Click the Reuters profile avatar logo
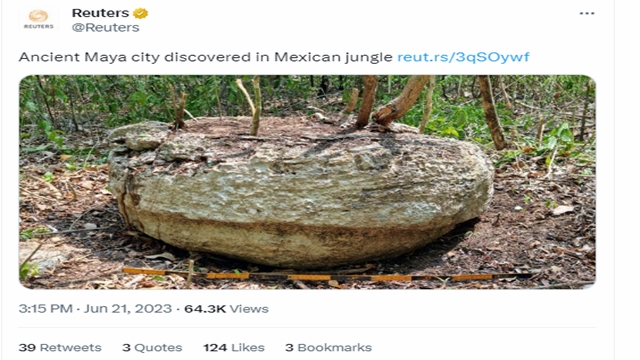 (x=38, y=19)
